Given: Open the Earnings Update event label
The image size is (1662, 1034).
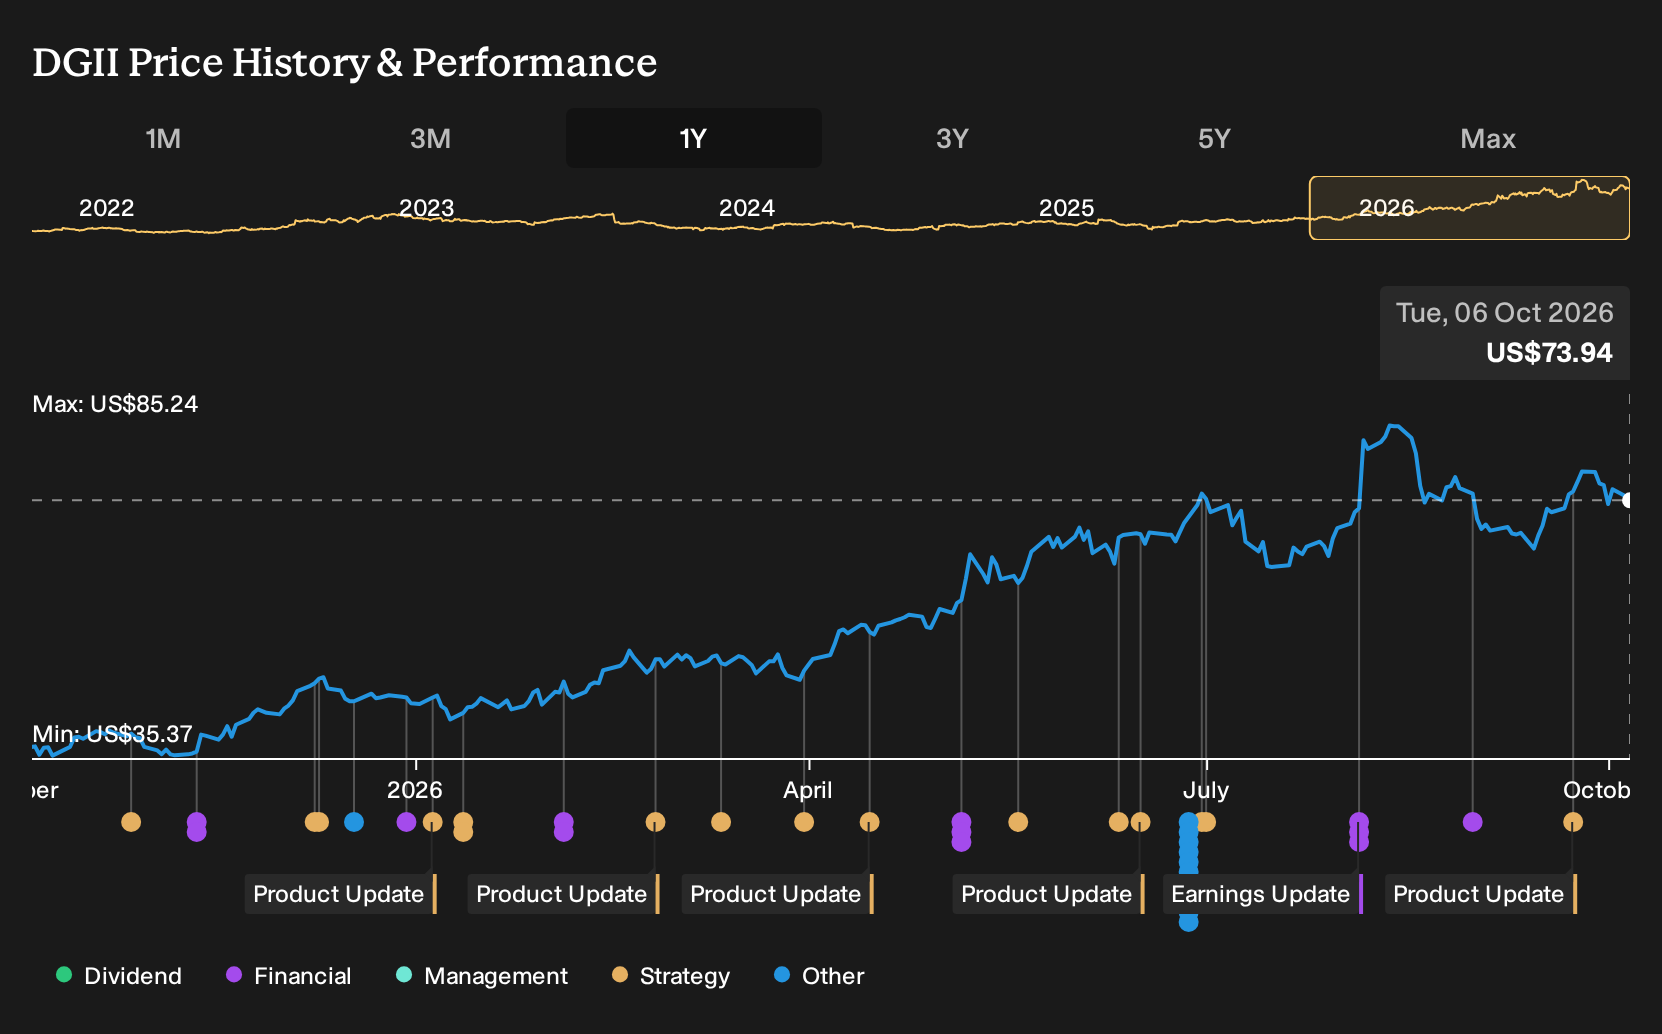Looking at the screenshot, I should tap(1263, 894).
